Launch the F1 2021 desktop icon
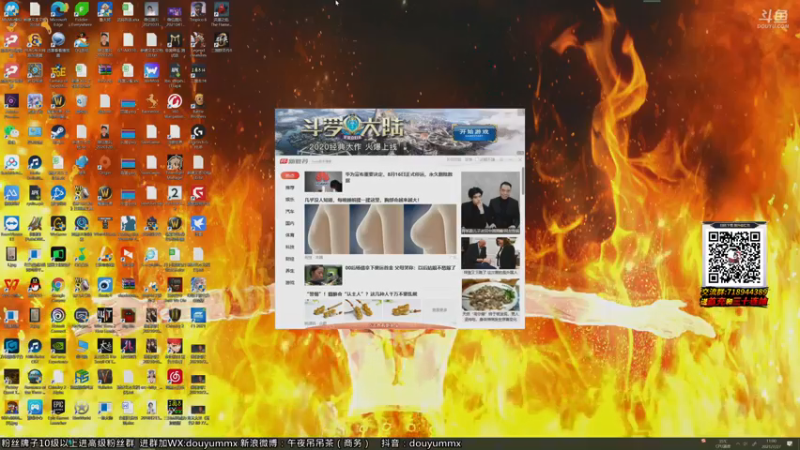800x450 pixels. point(198,316)
